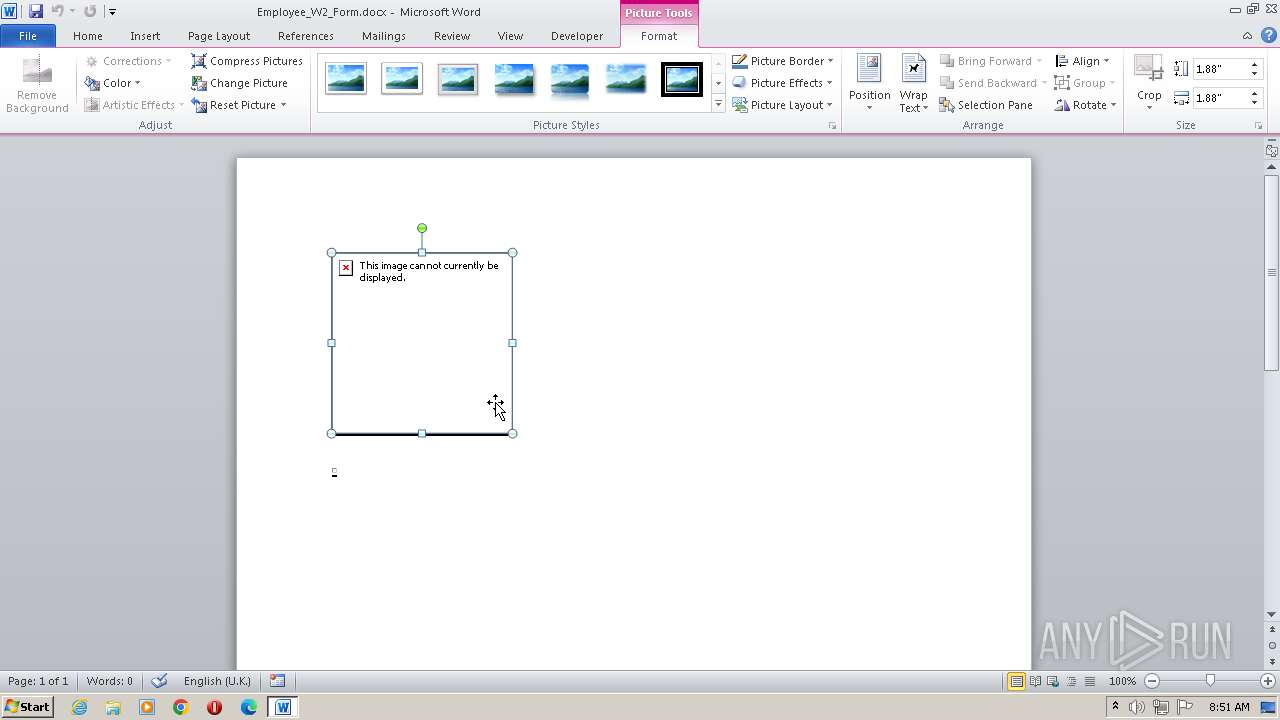The image size is (1280, 720).
Task: Click the zoom in plus button
Action: click(1267, 681)
